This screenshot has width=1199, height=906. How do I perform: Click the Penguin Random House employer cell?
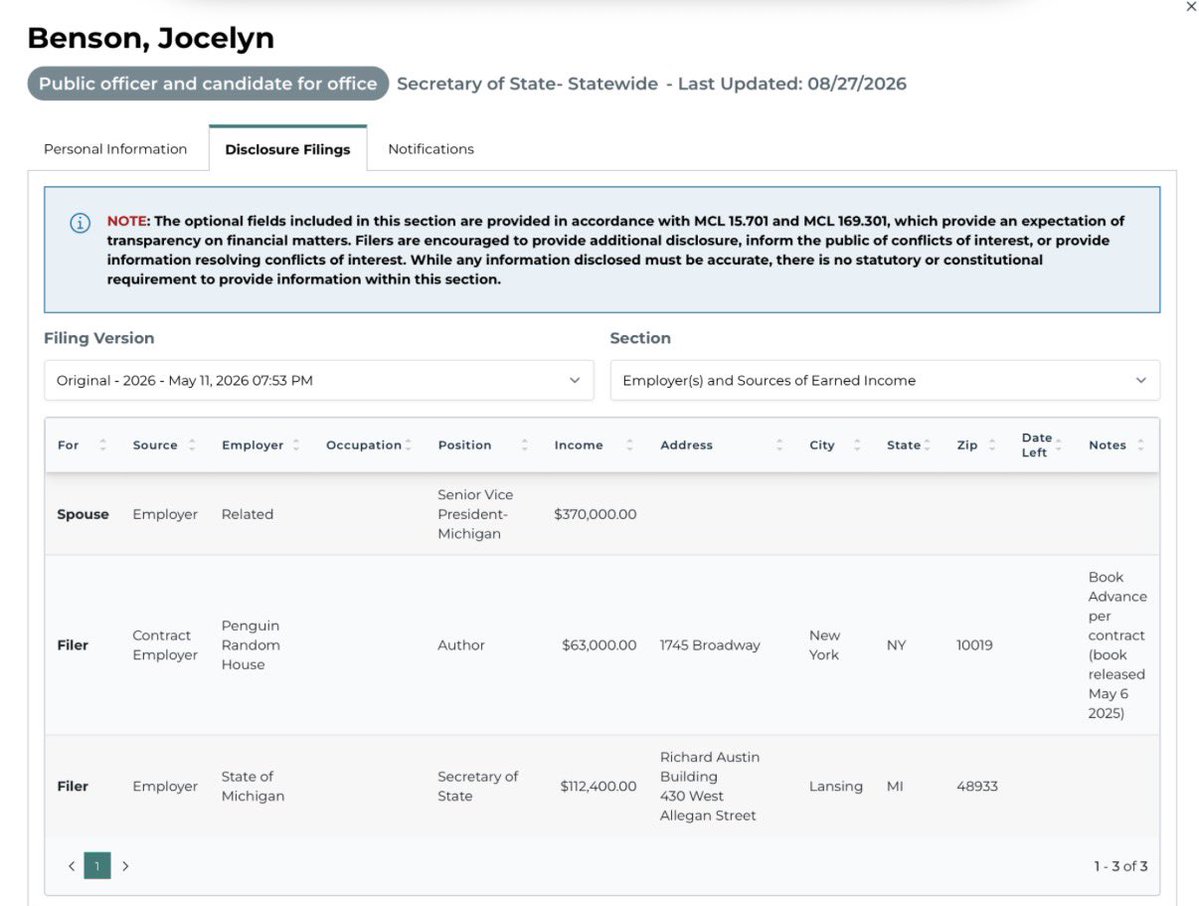pyautogui.click(x=251, y=645)
